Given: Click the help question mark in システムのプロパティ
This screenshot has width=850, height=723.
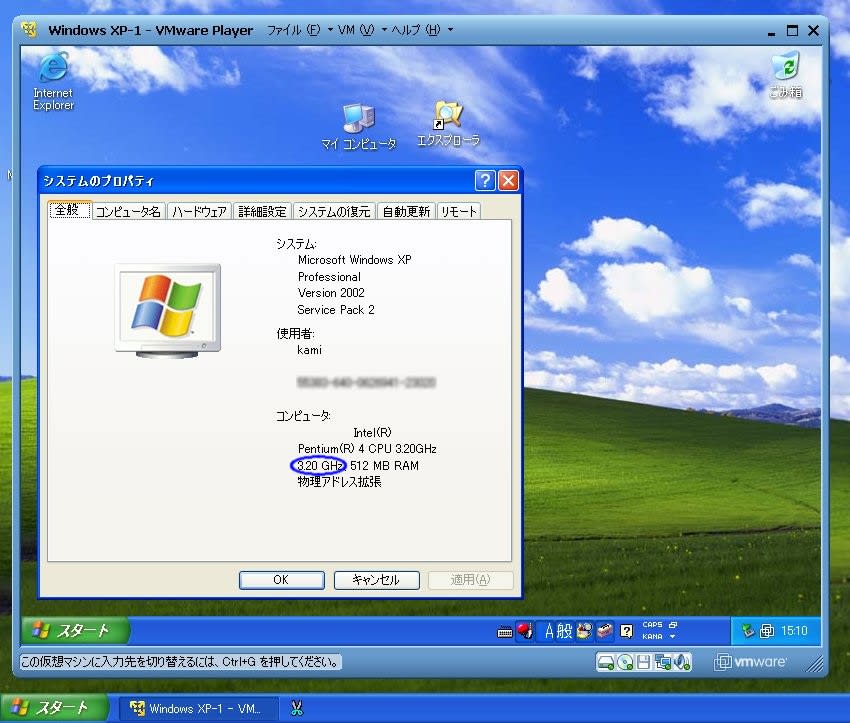Looking at the screenshot, I should coord(485,180).
